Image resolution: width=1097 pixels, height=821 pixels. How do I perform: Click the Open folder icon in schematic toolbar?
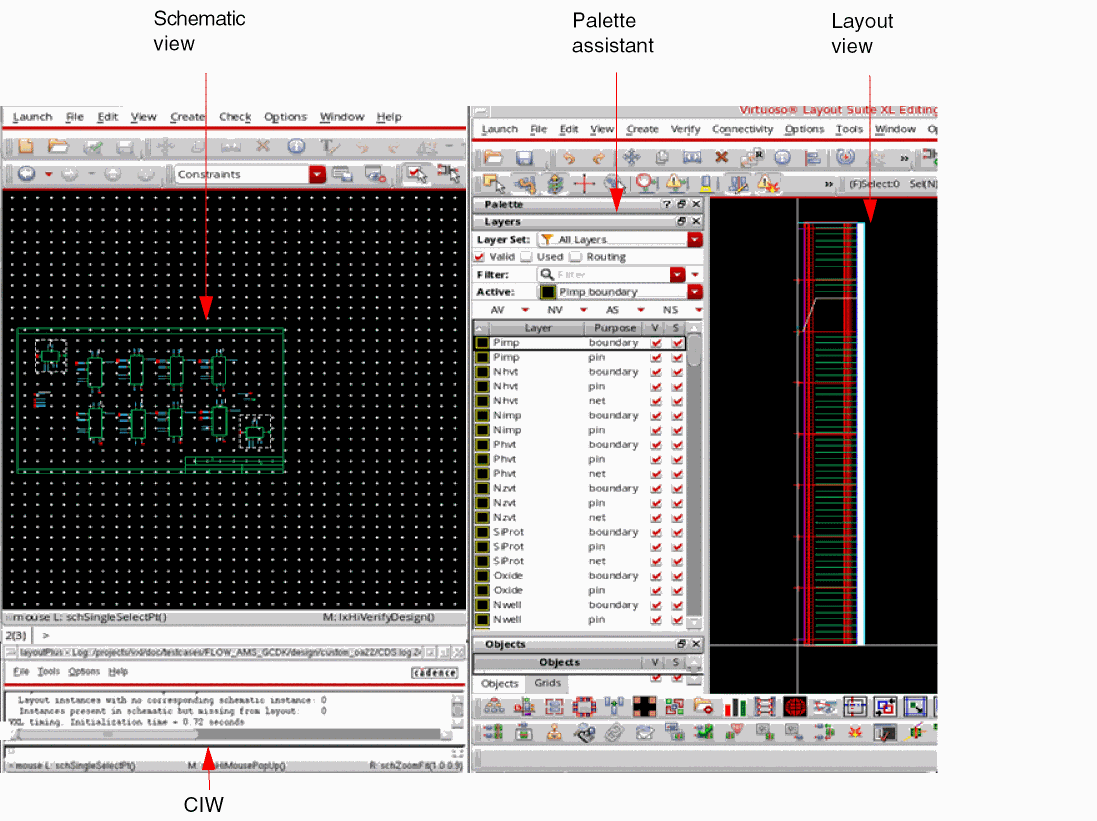(58, 146)
